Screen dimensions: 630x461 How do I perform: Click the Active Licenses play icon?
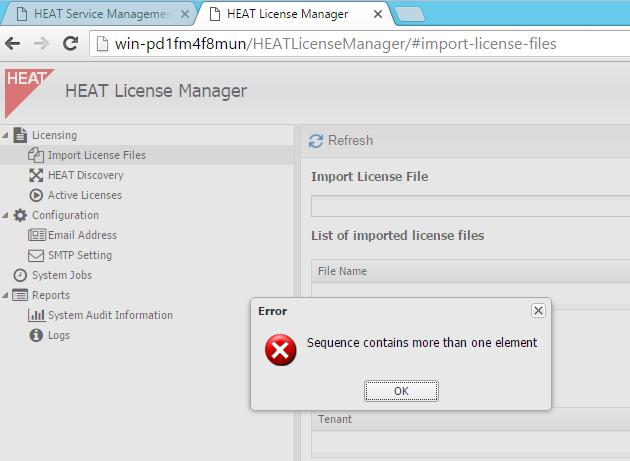[37, 195]
